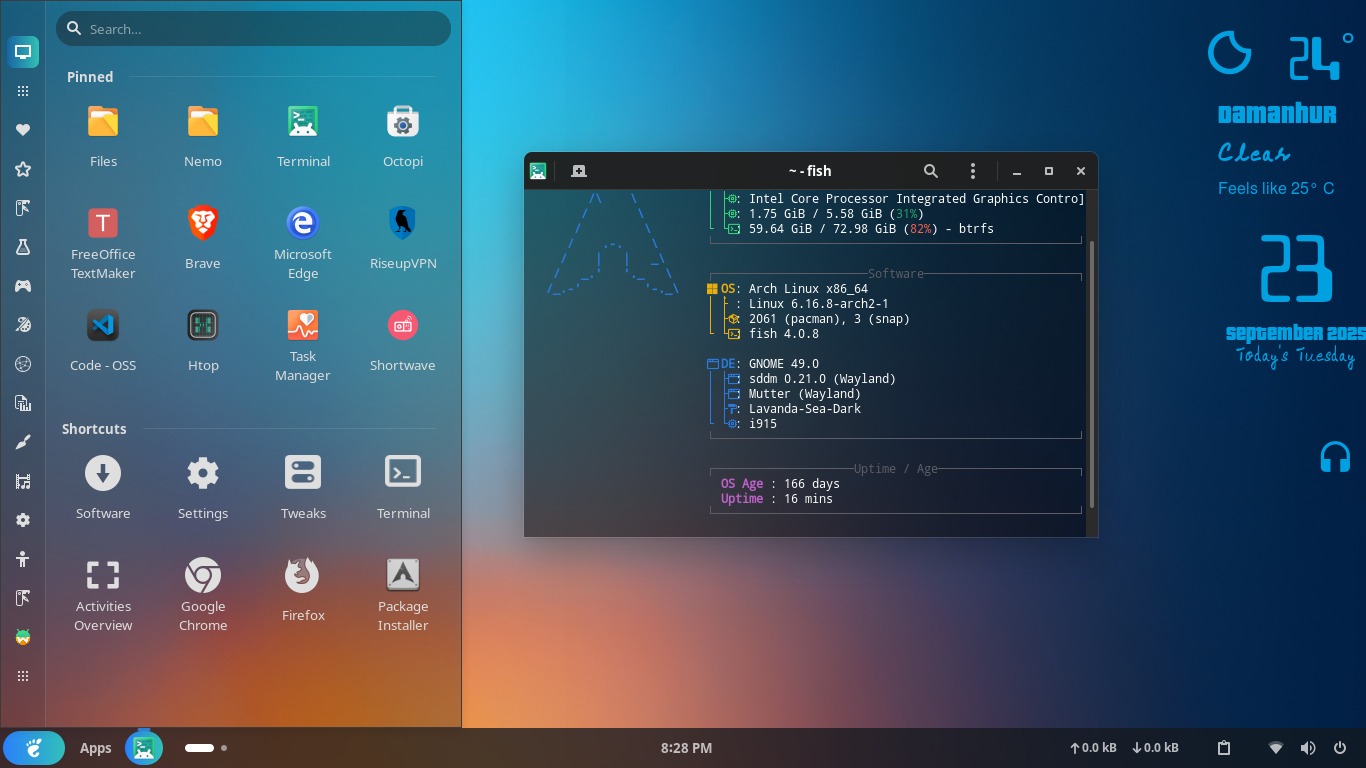Image resolution: width=1366 pixels, height=768 pixels.
Task: Click the terminal app icon in its titlebar
Action: (538, 171)
